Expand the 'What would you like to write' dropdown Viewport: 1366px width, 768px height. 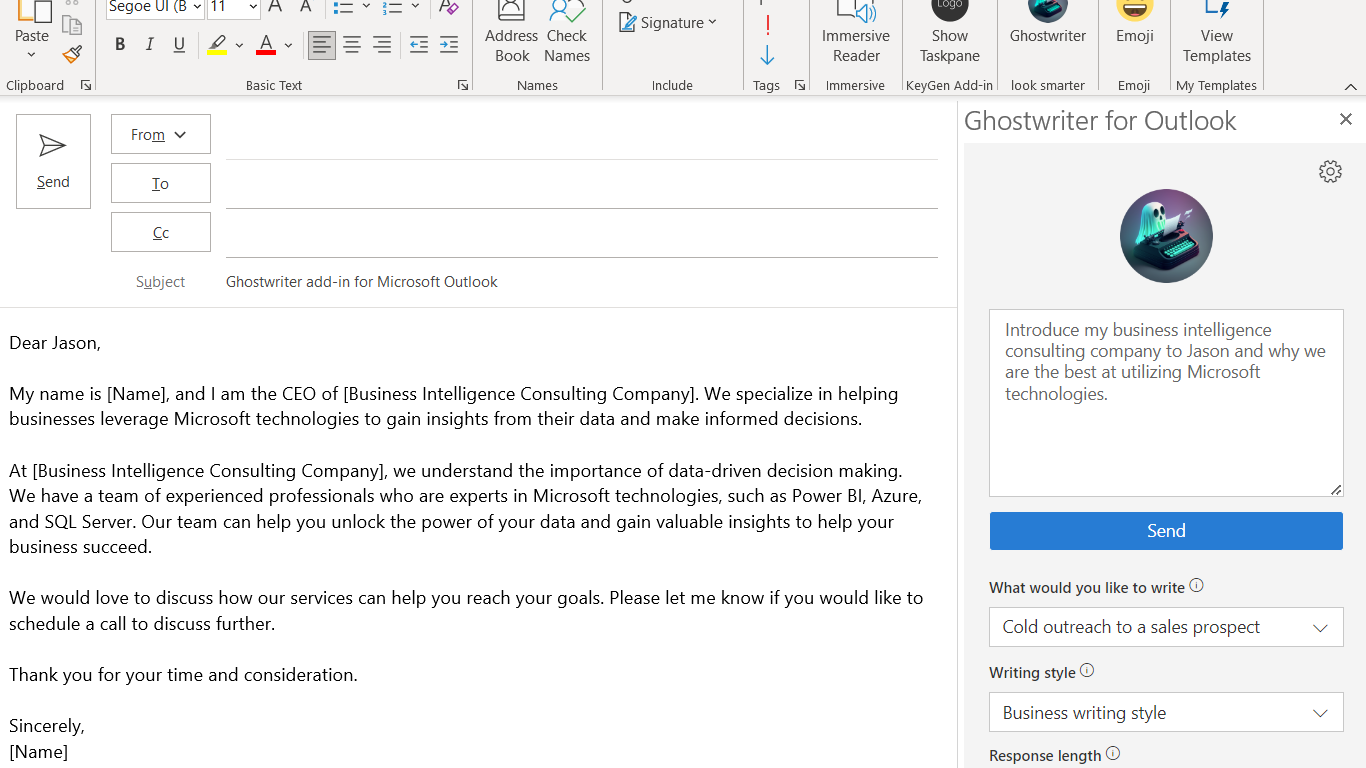pos(1166,627)
